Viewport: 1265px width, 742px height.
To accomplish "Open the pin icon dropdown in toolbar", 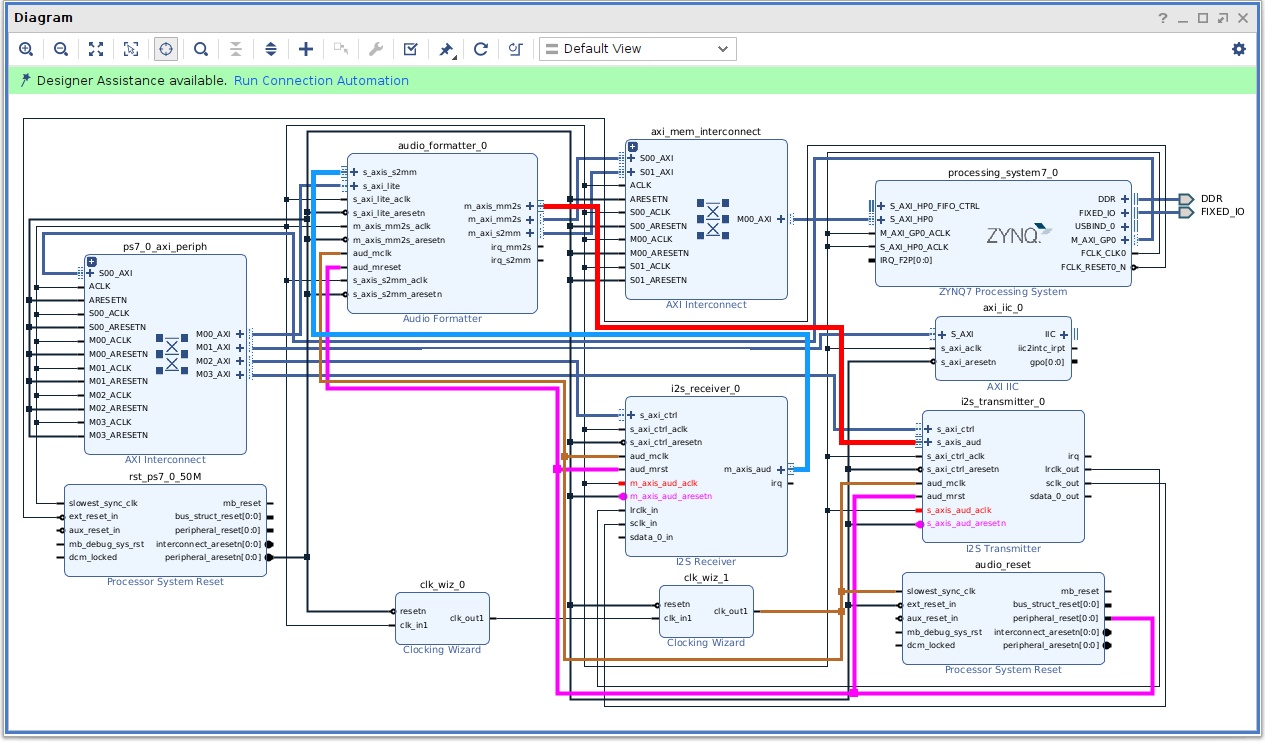I will pos(447,49).
